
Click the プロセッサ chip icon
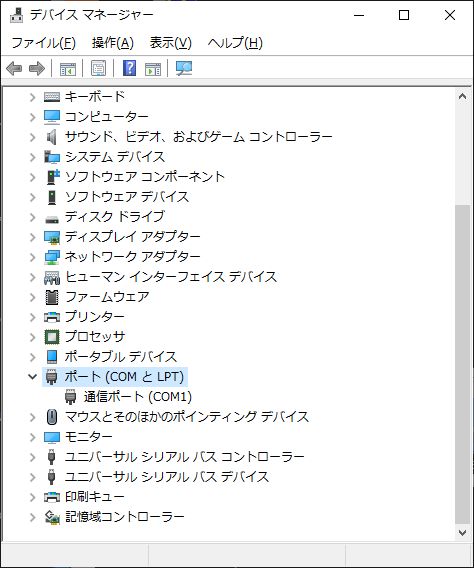pyautogui.click(x=52, y=337)
